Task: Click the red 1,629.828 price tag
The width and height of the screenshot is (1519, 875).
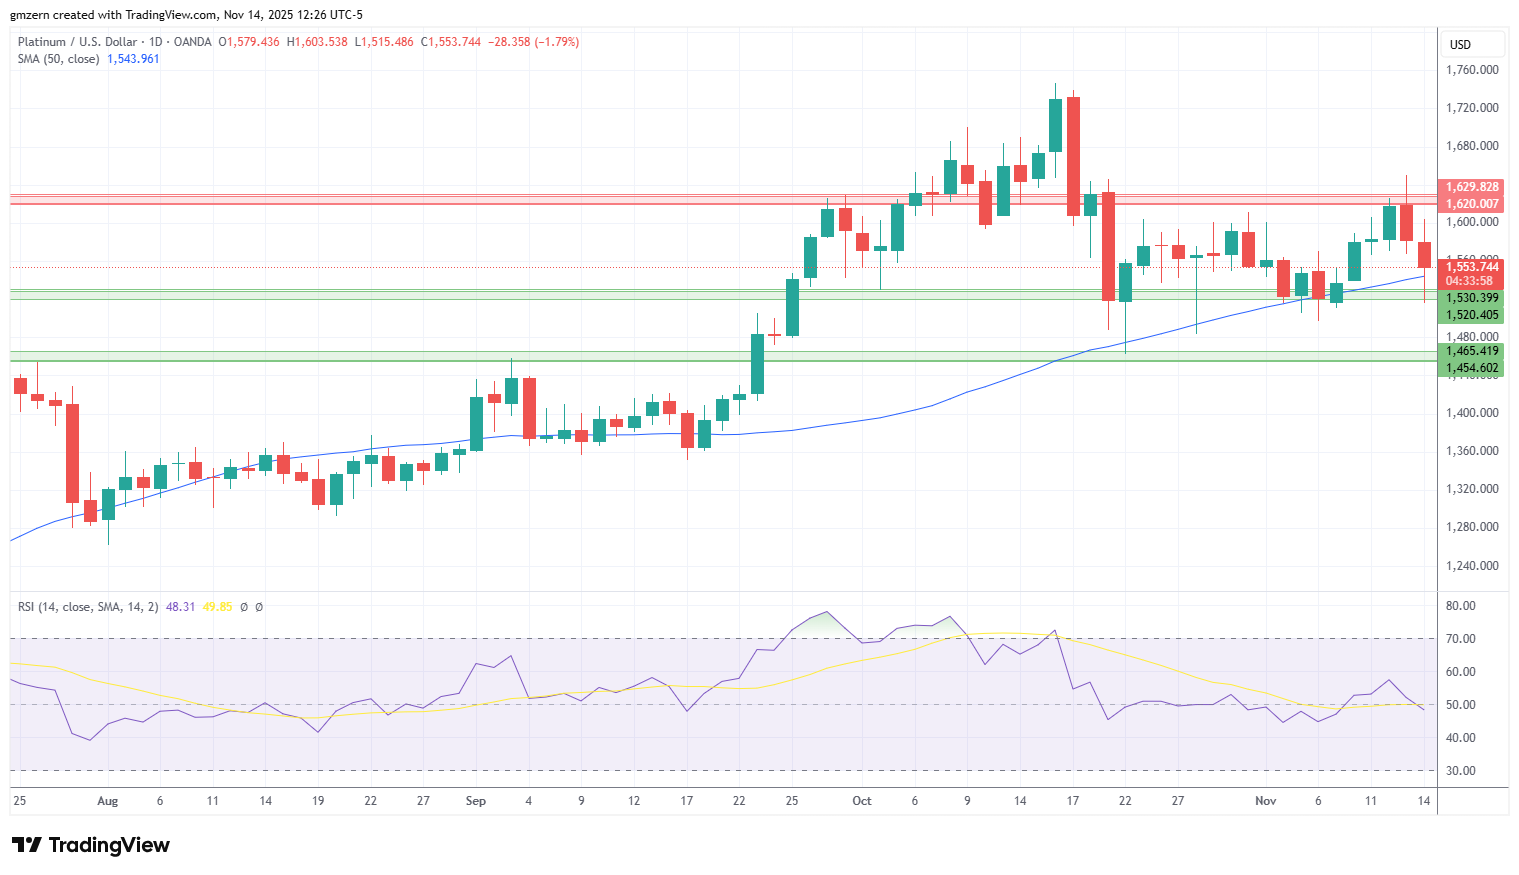Action: pyautogui.click(x=1472, y=187)
